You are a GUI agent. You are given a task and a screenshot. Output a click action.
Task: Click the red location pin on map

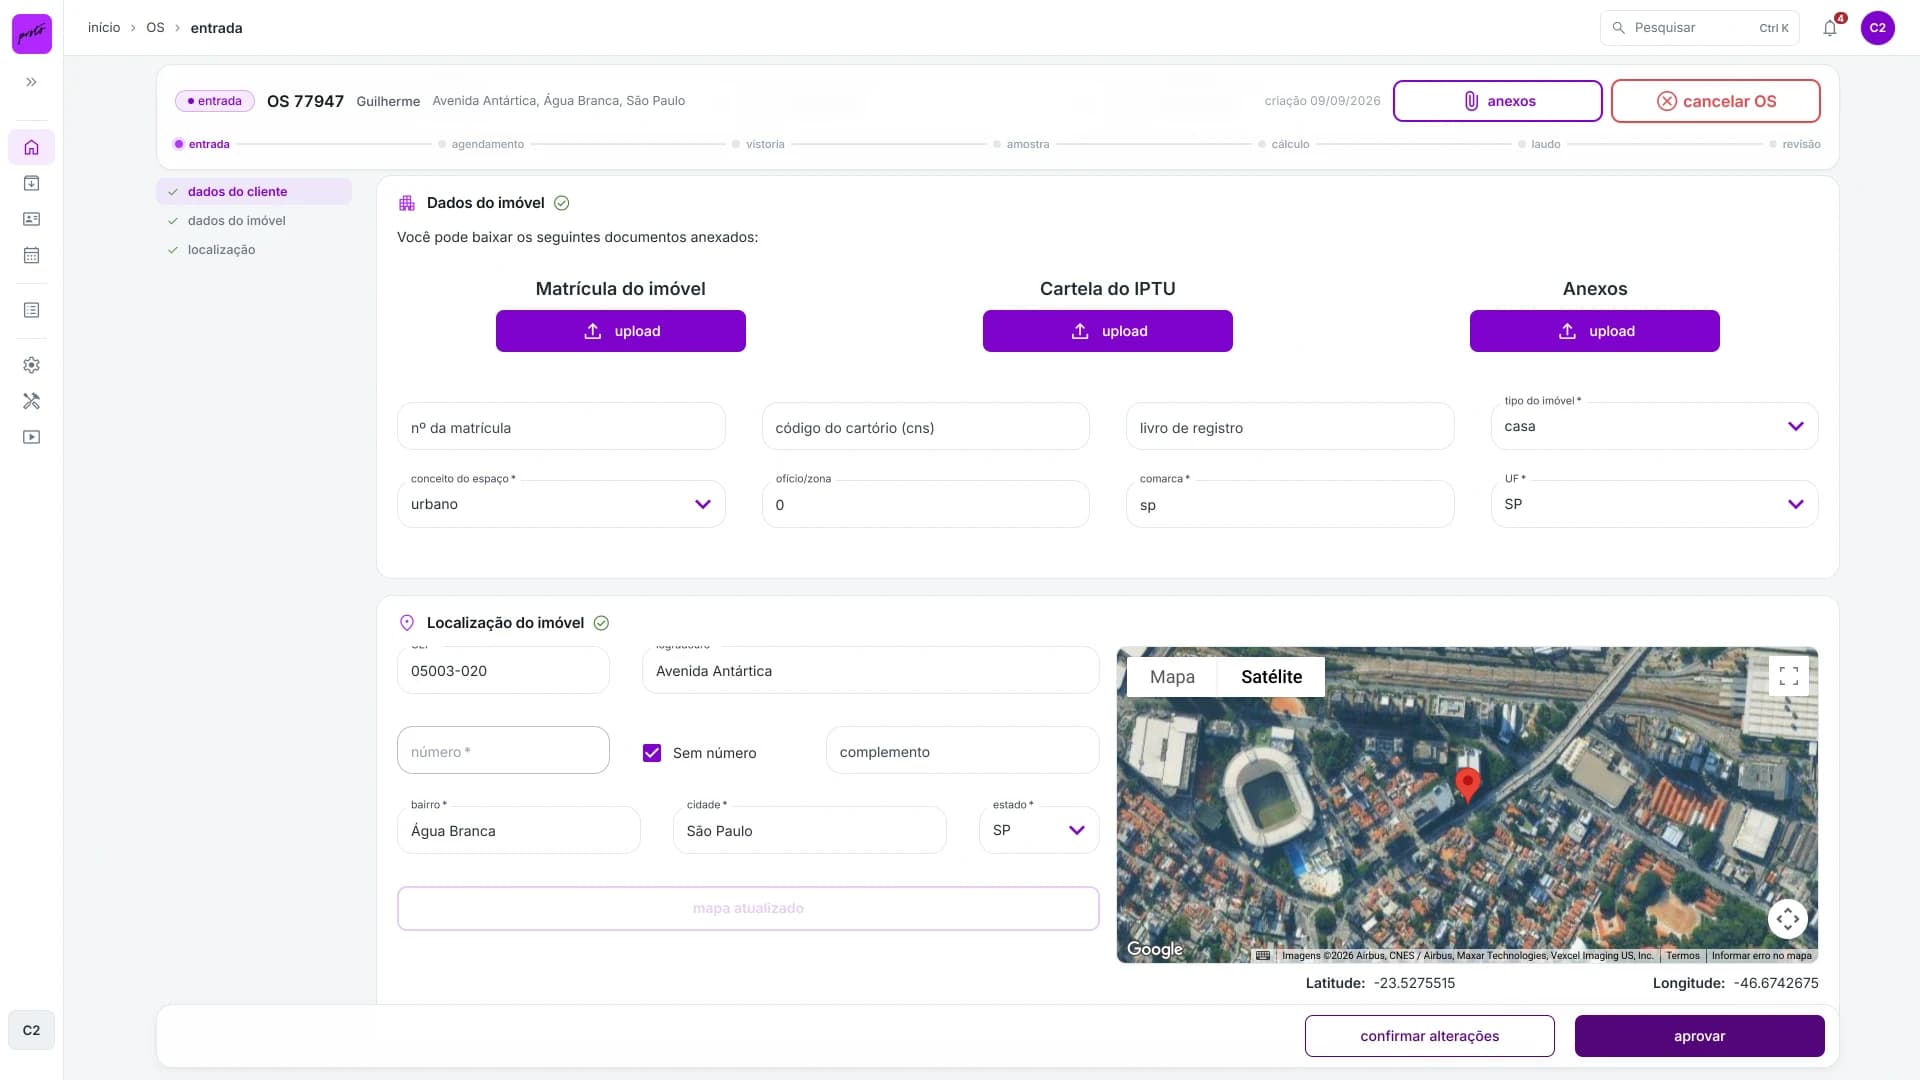click(x=1467, y=784)
